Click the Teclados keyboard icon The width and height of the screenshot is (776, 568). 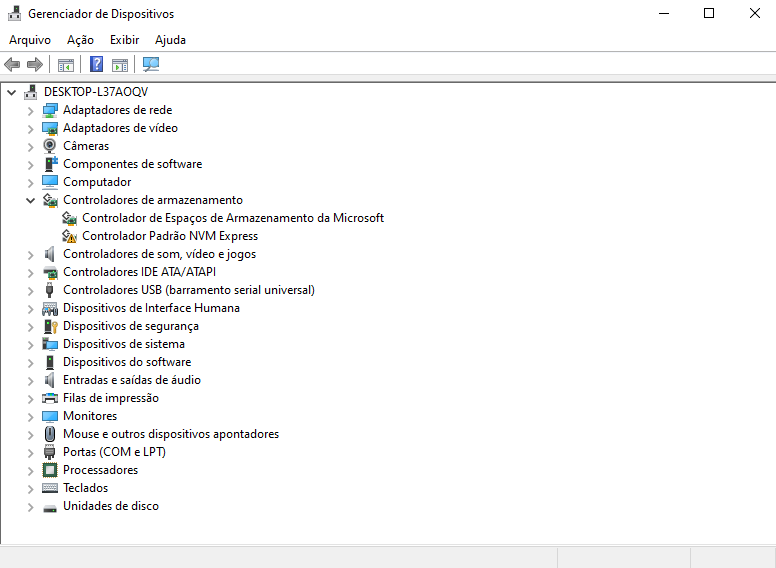click(x=50, y=488)
